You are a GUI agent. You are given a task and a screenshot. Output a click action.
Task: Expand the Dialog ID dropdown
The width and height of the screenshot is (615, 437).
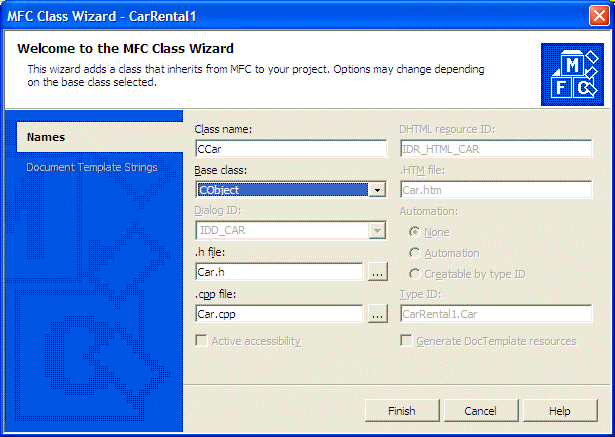pyautogui.click(x=377, y=231)
